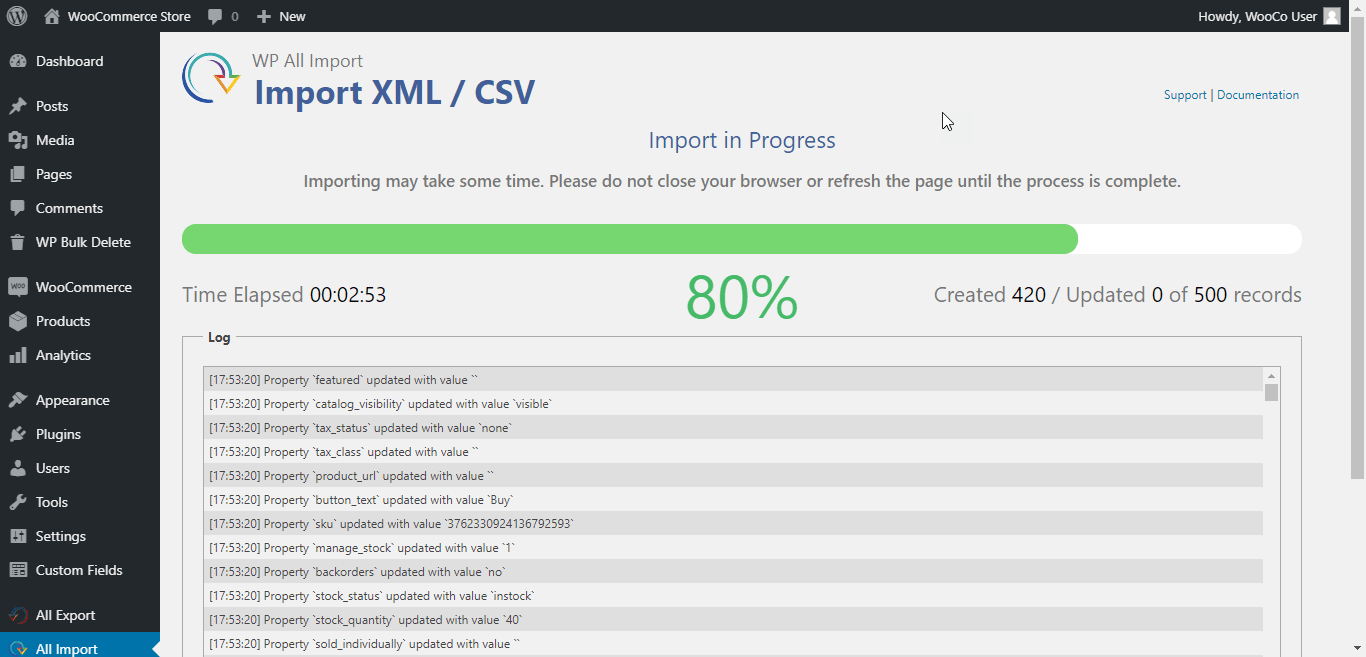Click the Appearance paintbrush icon
The height and width of the screenshot is (657, 1366).
pyautogui.click(x=18, y=400)
